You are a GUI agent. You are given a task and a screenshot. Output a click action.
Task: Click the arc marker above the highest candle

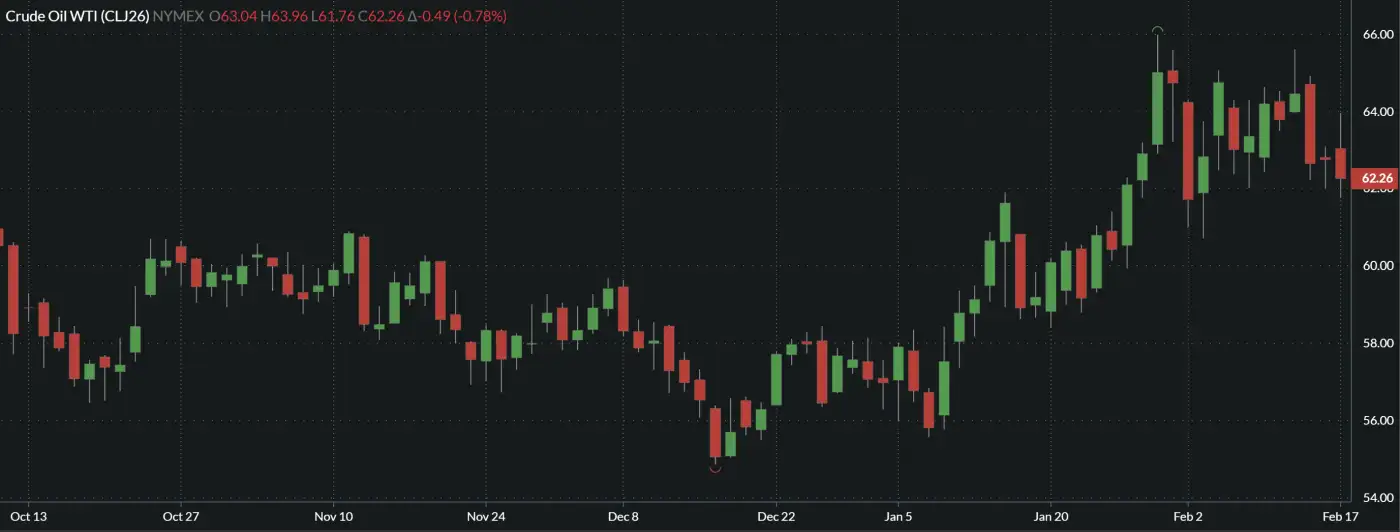click(1157, 31)
